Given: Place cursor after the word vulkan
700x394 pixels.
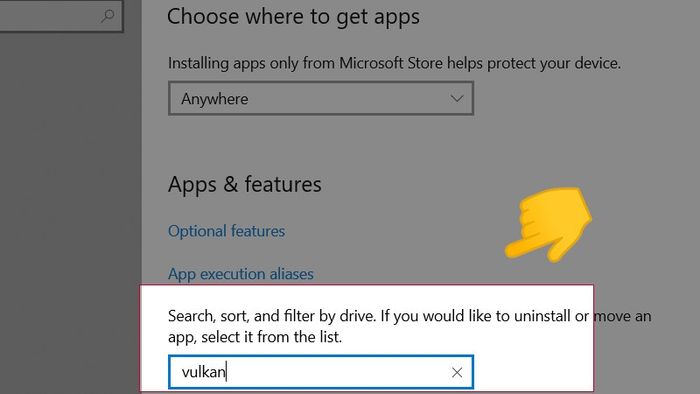Looking at the screenshot, I should 226,372.
